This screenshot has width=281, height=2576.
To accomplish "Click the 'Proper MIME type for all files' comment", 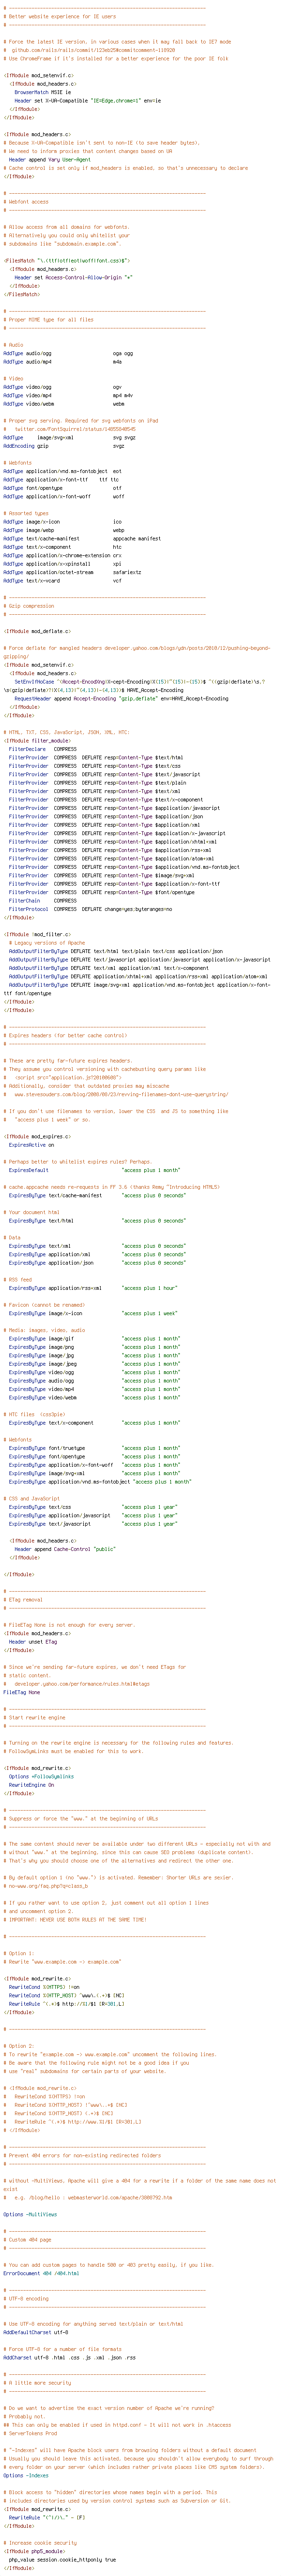I will (48, 320).
